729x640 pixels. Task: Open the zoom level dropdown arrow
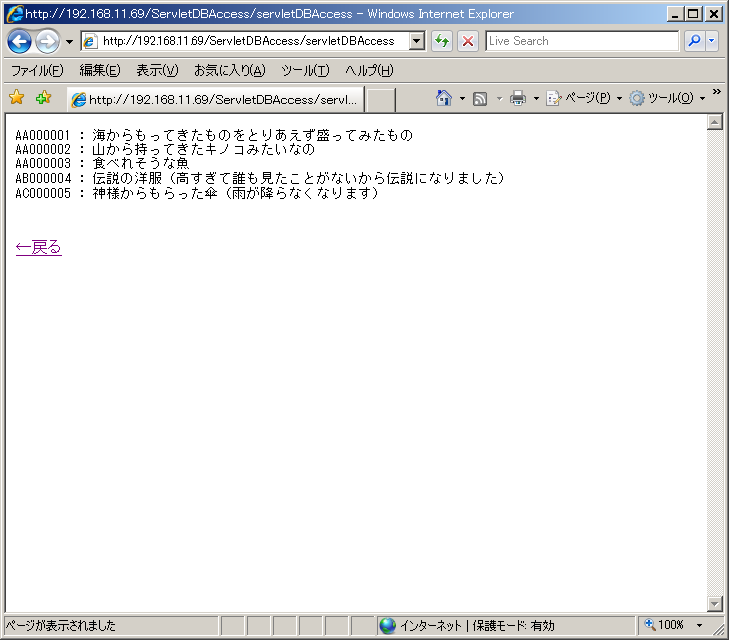coord(699,626)
